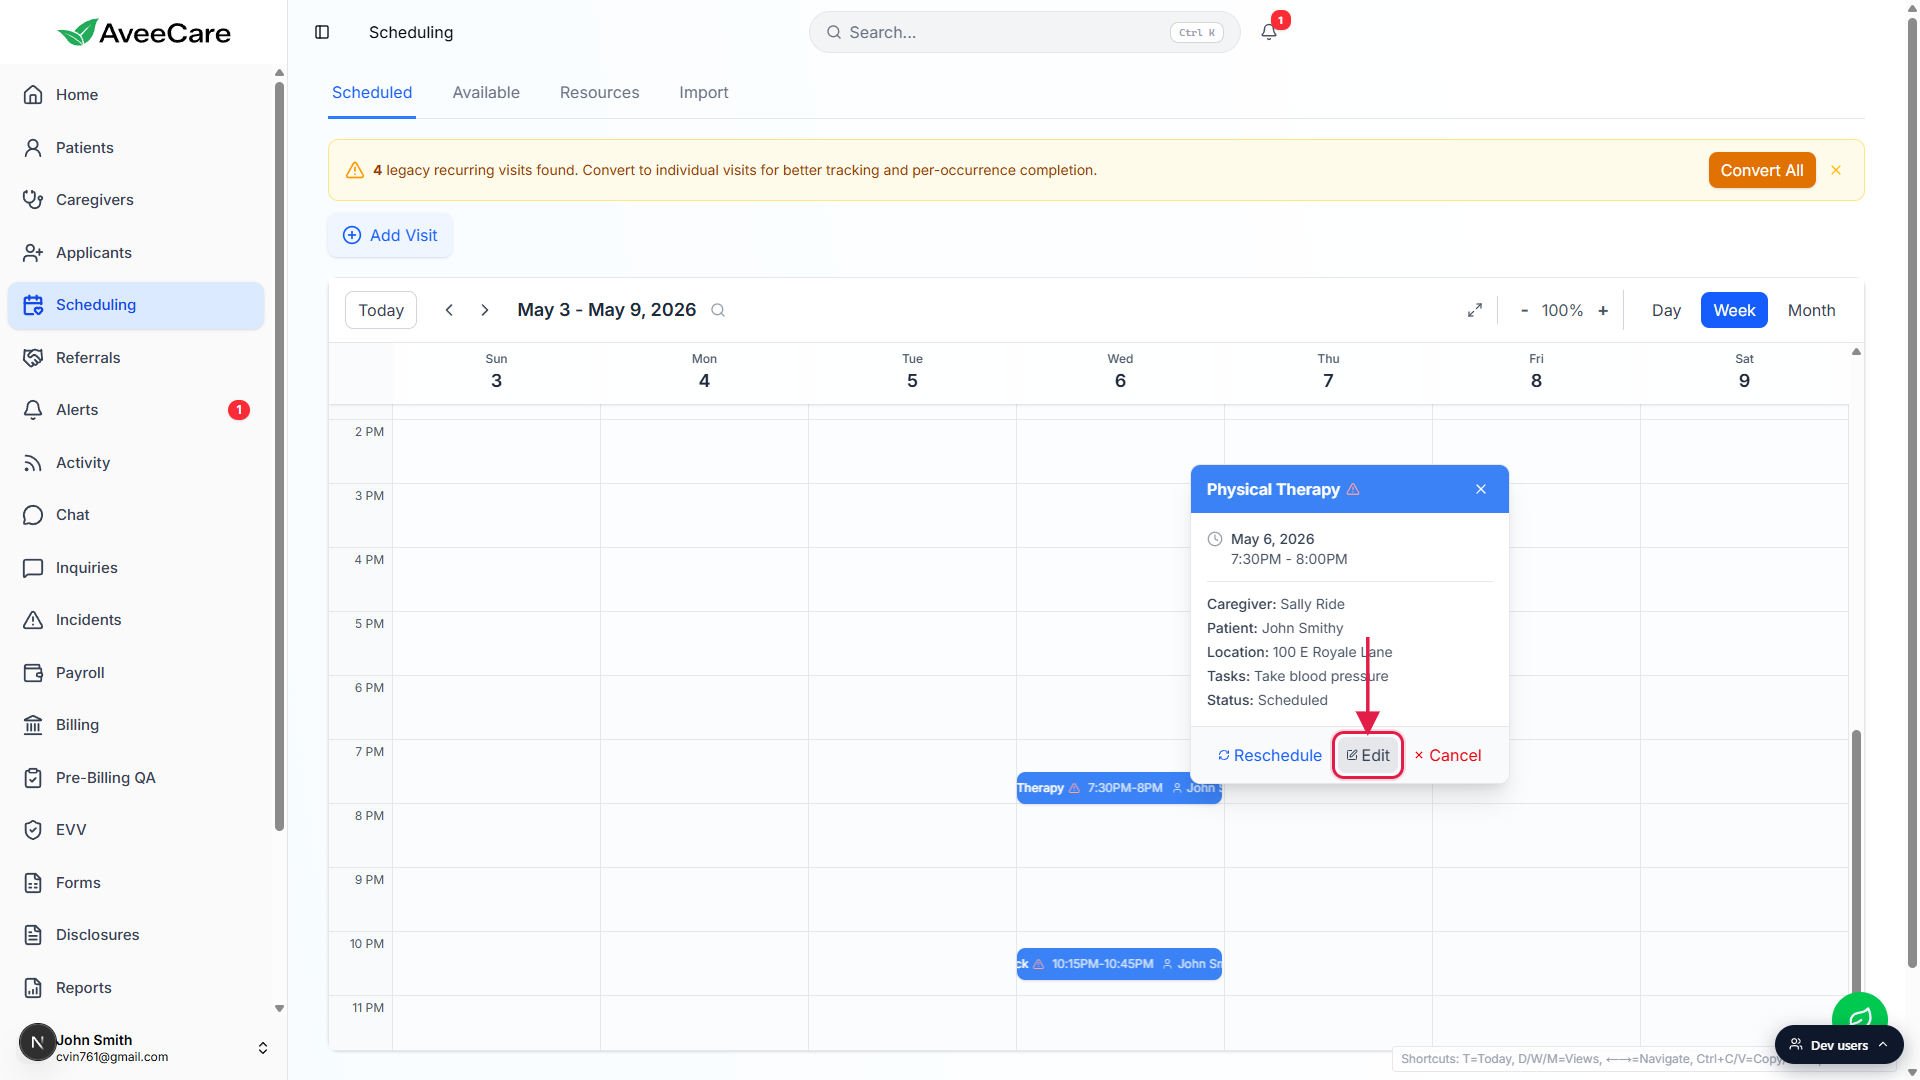Click Edit in the visit popup
Viewport: 1920px width, 1080px height.
1368,755
